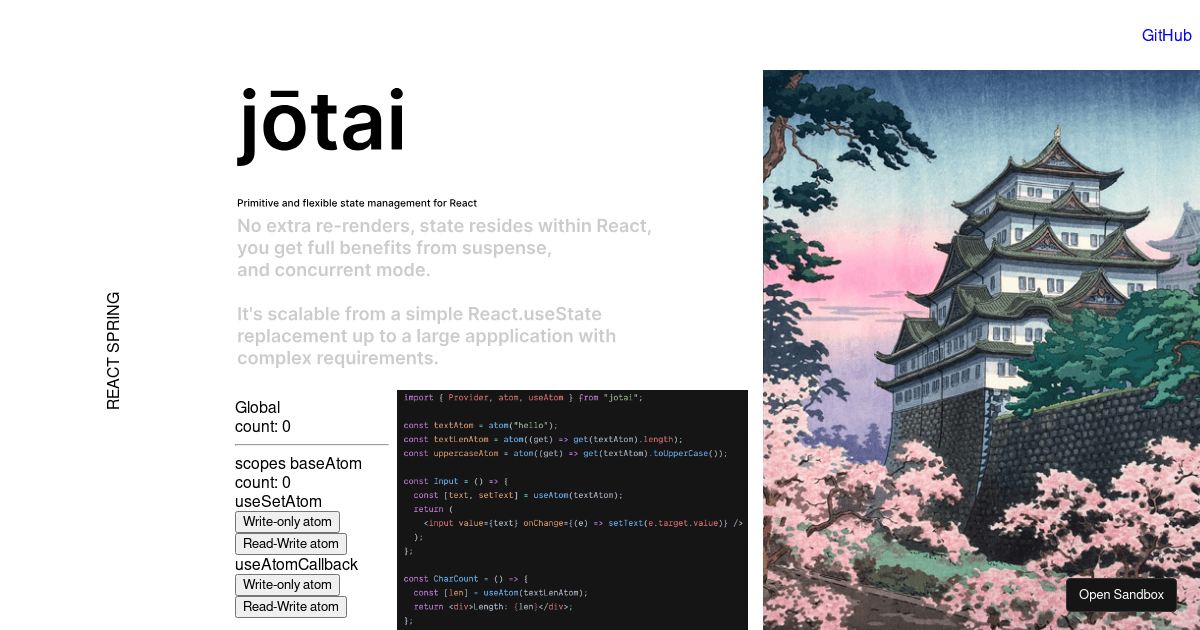Click the useAtomCallback label

[x=296, y=565]
